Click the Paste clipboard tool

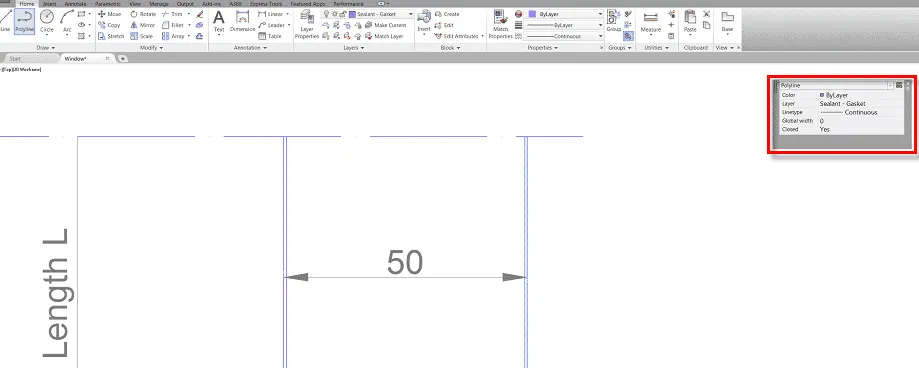690,22
